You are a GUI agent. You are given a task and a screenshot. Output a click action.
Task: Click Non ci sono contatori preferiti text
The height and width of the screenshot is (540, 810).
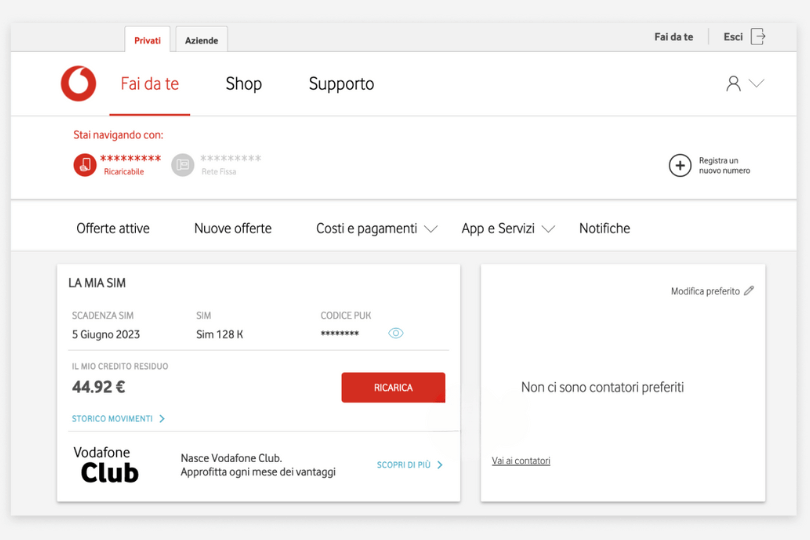(602, 387)
